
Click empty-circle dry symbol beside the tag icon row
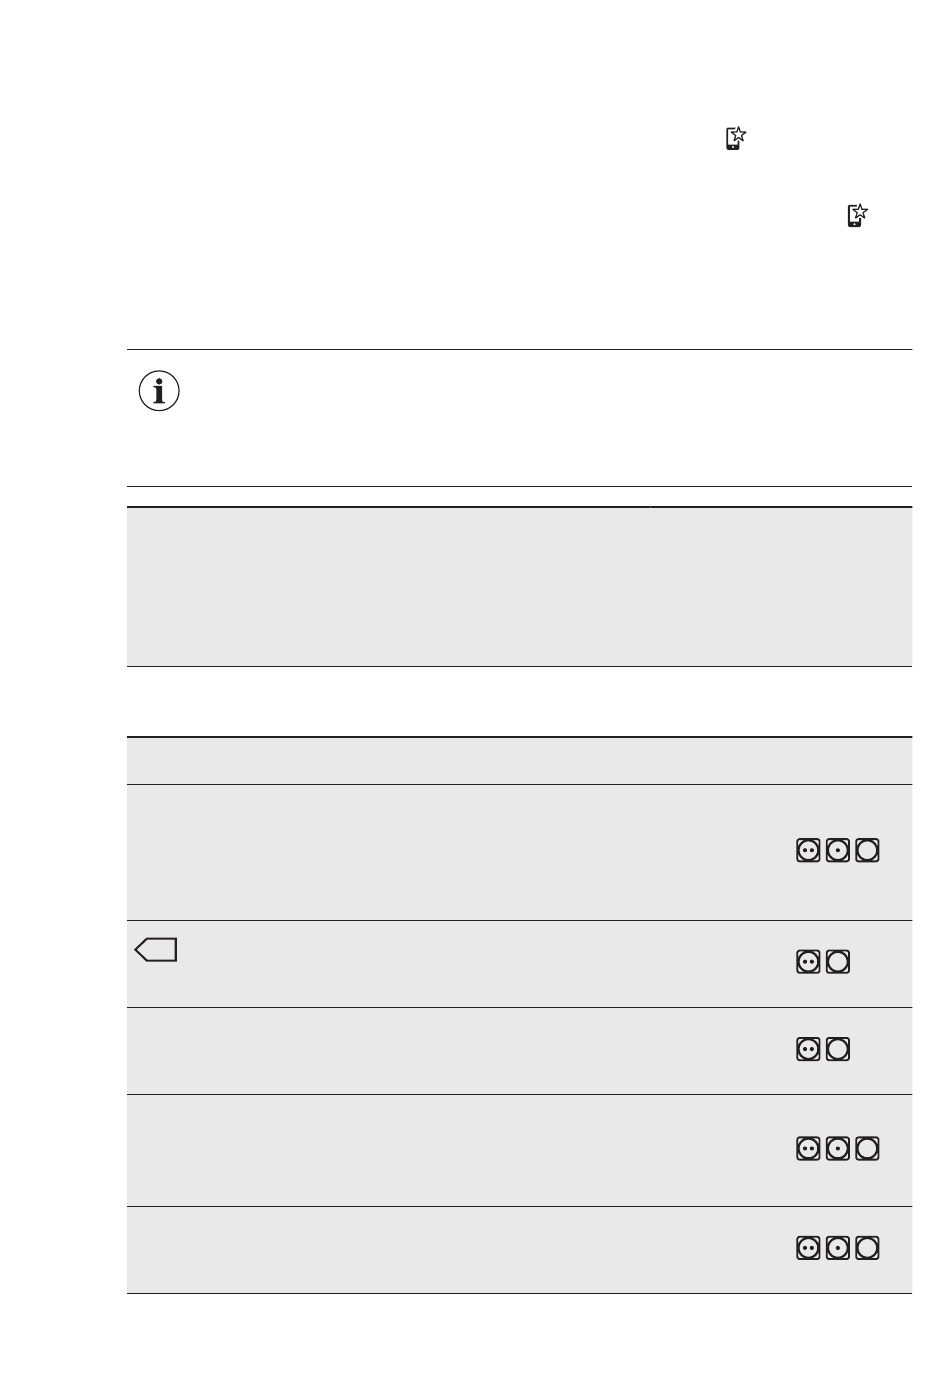(x=838, y=962)
